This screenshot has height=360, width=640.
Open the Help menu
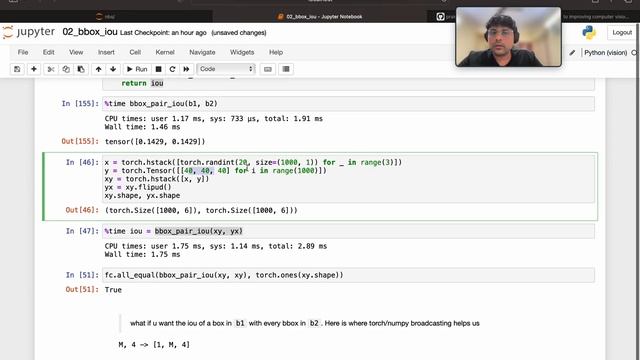276,52
